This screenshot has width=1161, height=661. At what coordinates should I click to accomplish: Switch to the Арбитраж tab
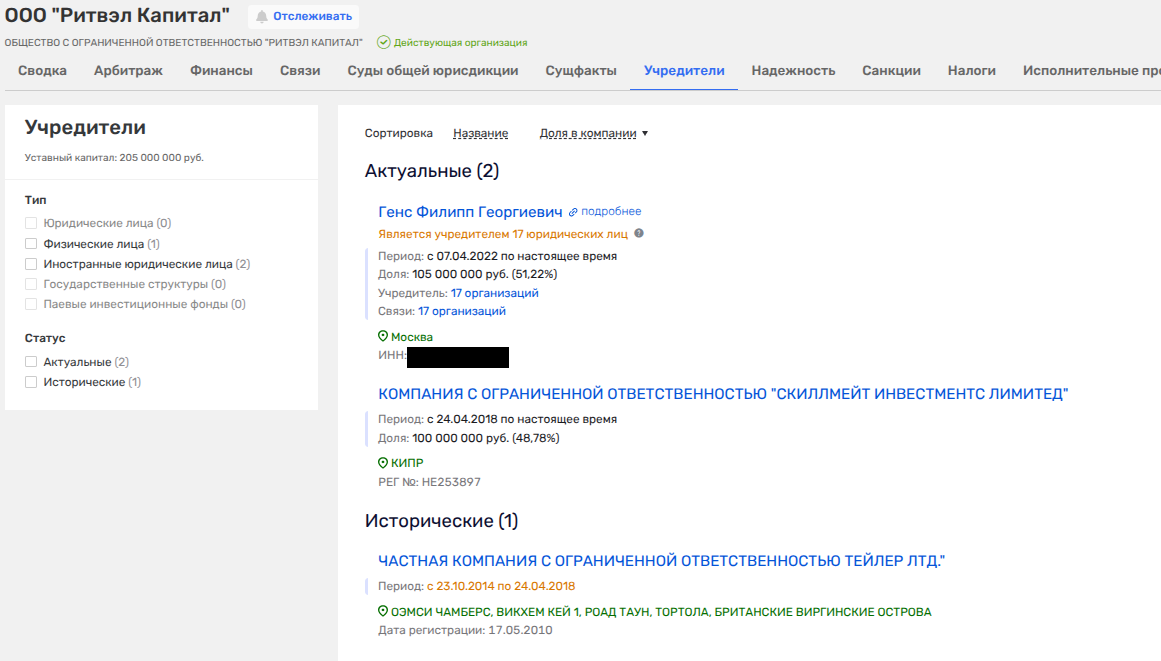click(128, 71)
